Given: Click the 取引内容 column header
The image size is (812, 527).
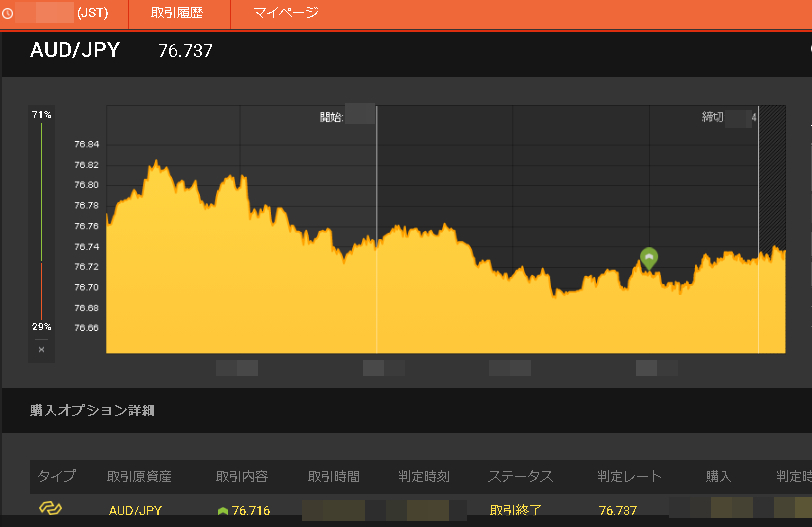Looking at the screenshot, I should (x=242, y=476).
